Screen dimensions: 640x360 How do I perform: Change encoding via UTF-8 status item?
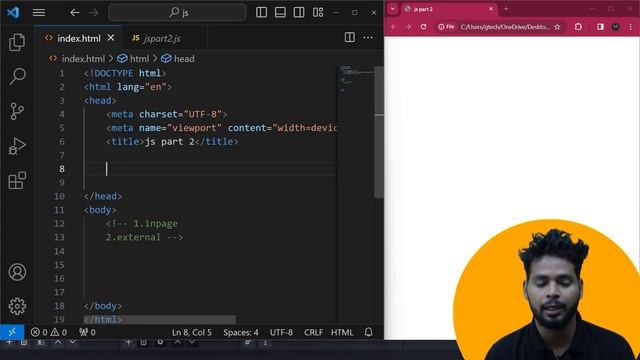tap(281, 332)
